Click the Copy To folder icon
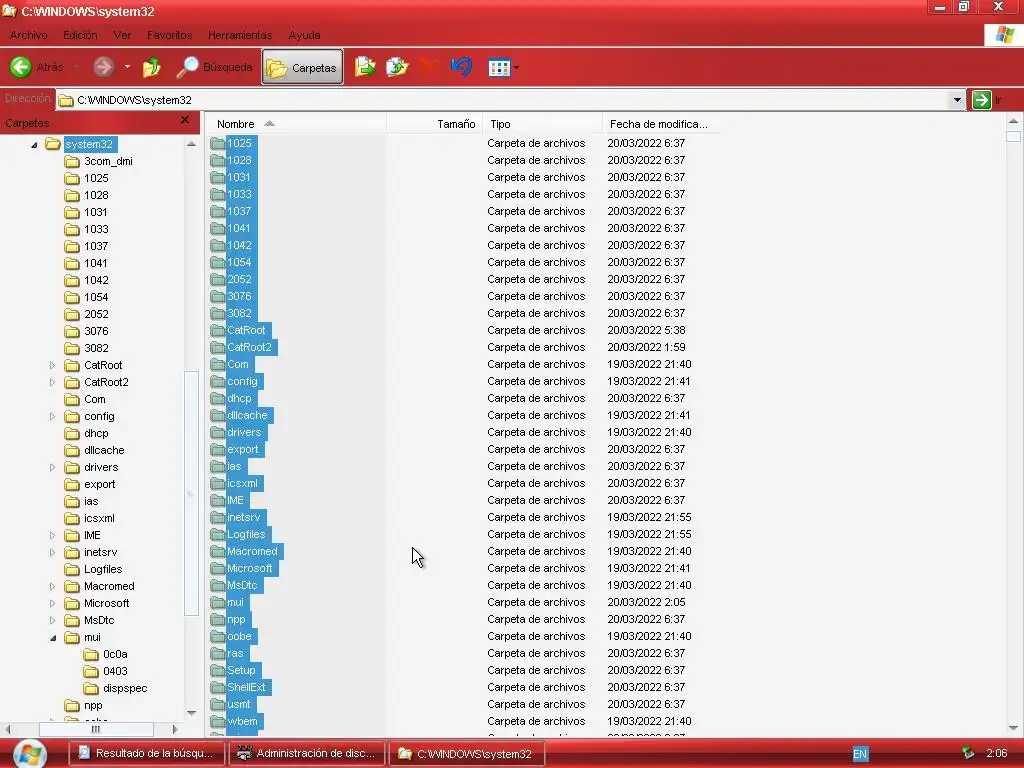Image resolution: width=1024 pixels, height=768 pixels. point(396,67)
